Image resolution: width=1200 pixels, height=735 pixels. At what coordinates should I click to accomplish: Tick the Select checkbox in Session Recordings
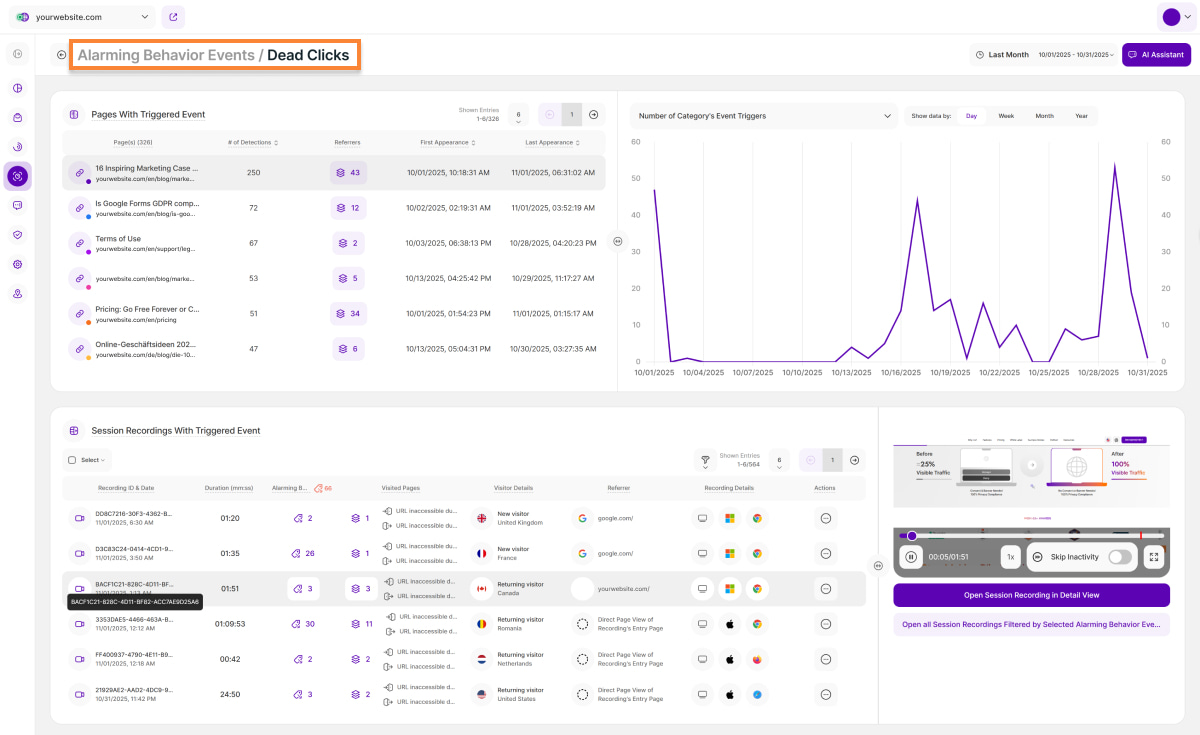click(71, 460)
